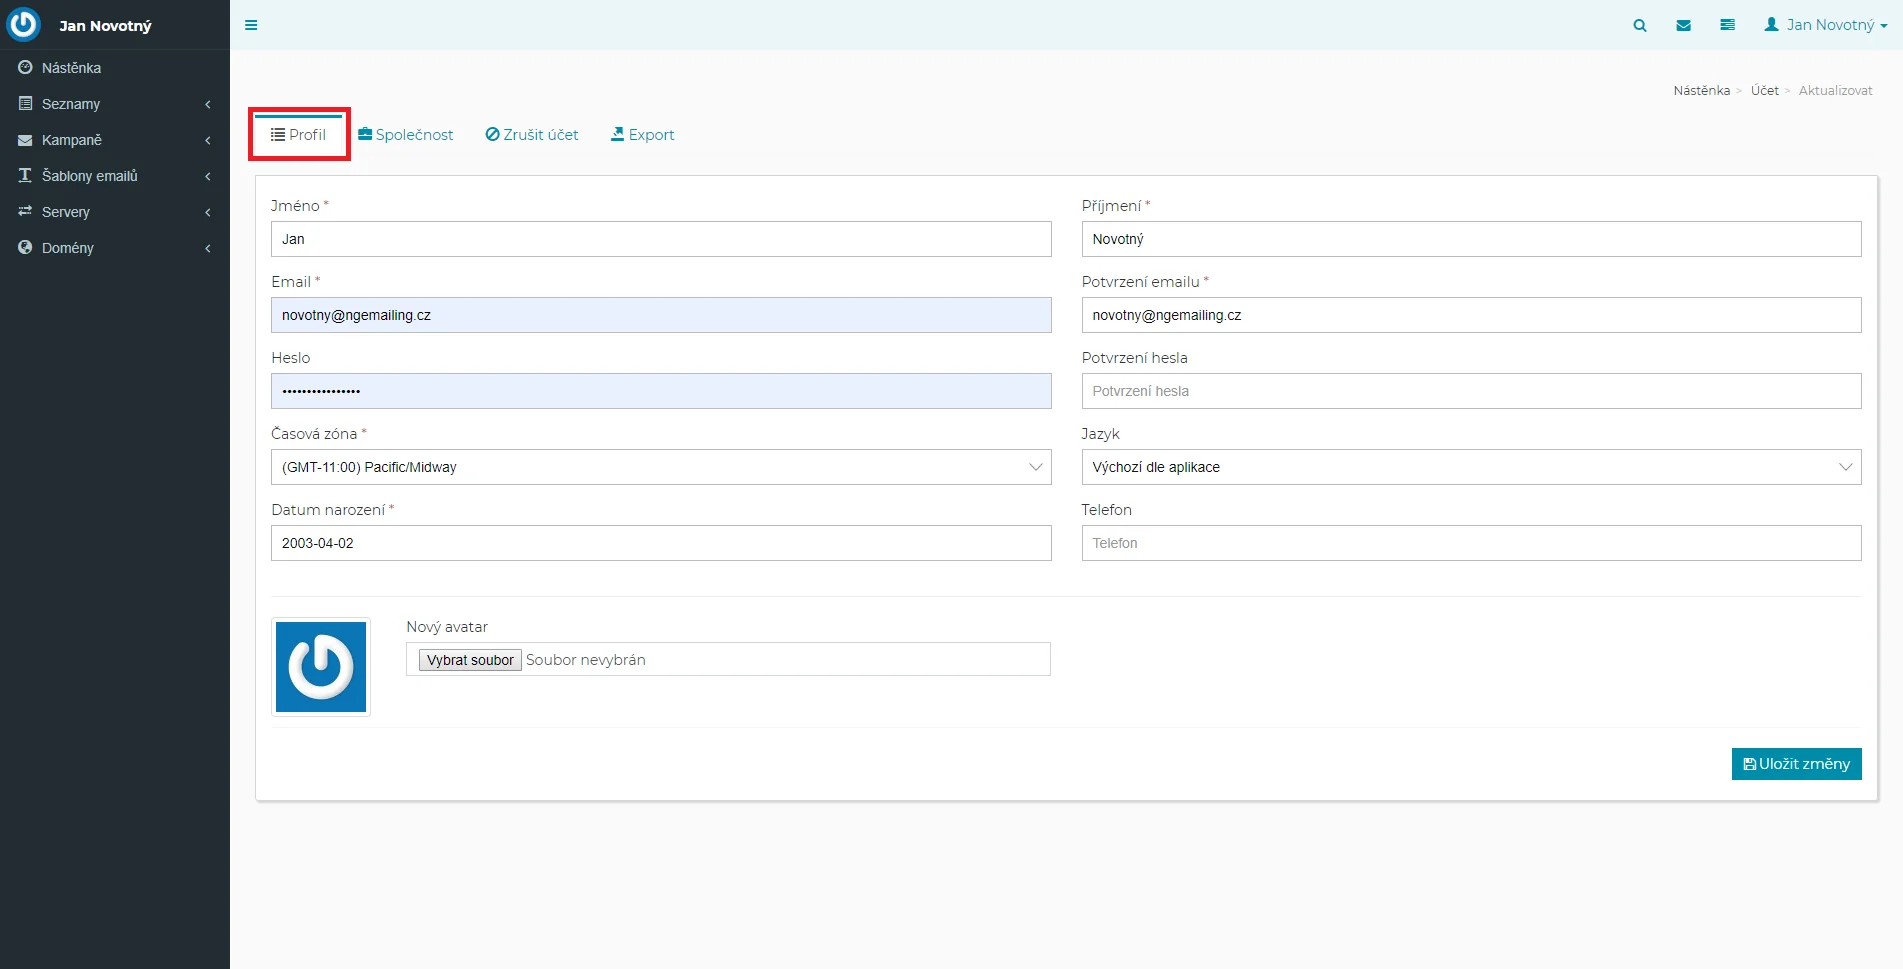Click the current avatar thumbnail image

point(321,667)
